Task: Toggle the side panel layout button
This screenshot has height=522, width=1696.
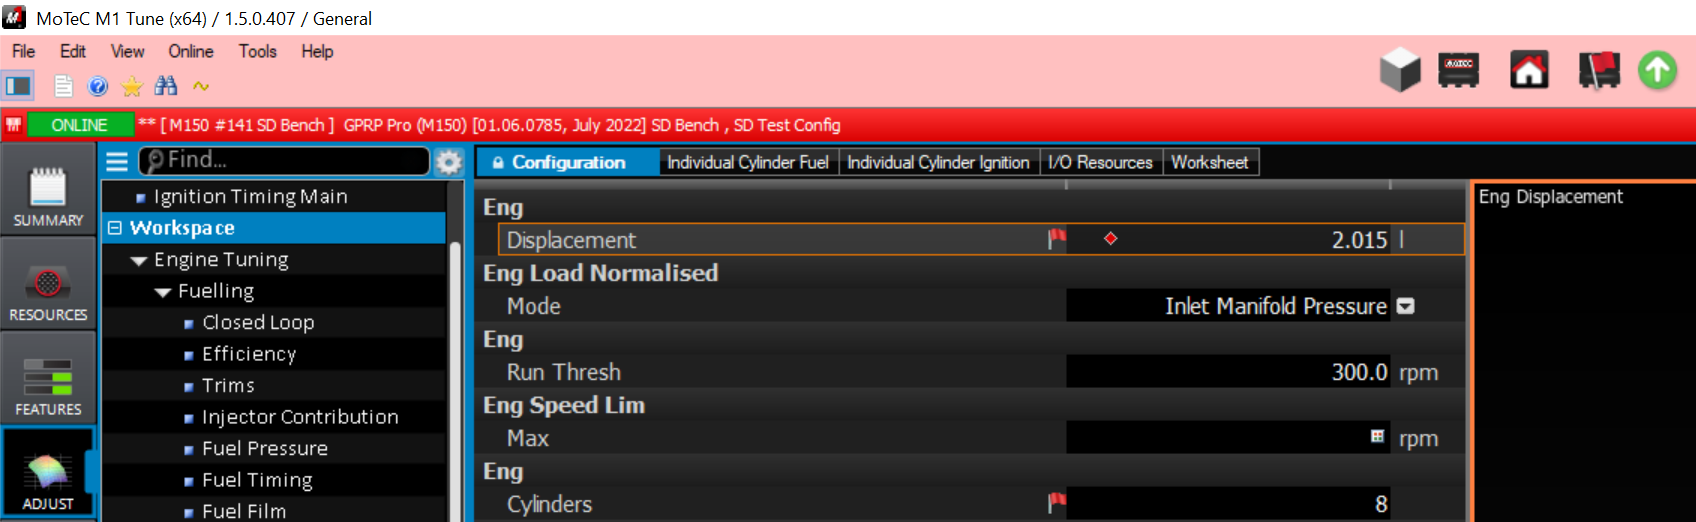Action: point(19,86)
